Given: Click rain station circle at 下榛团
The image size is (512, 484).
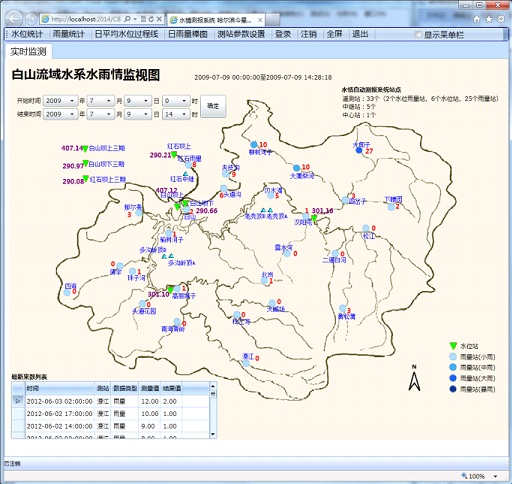Looking at the screenshot, I should point(391,207).
